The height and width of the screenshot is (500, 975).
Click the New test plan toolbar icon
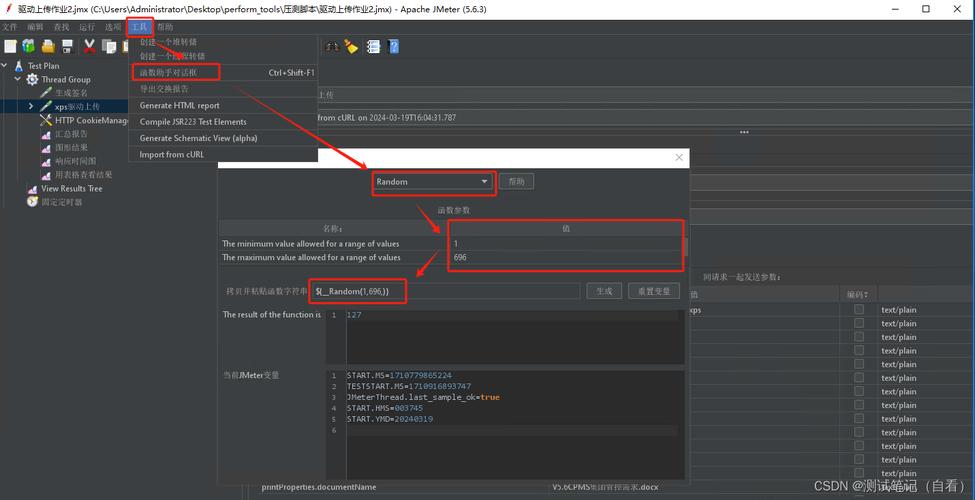10,46
